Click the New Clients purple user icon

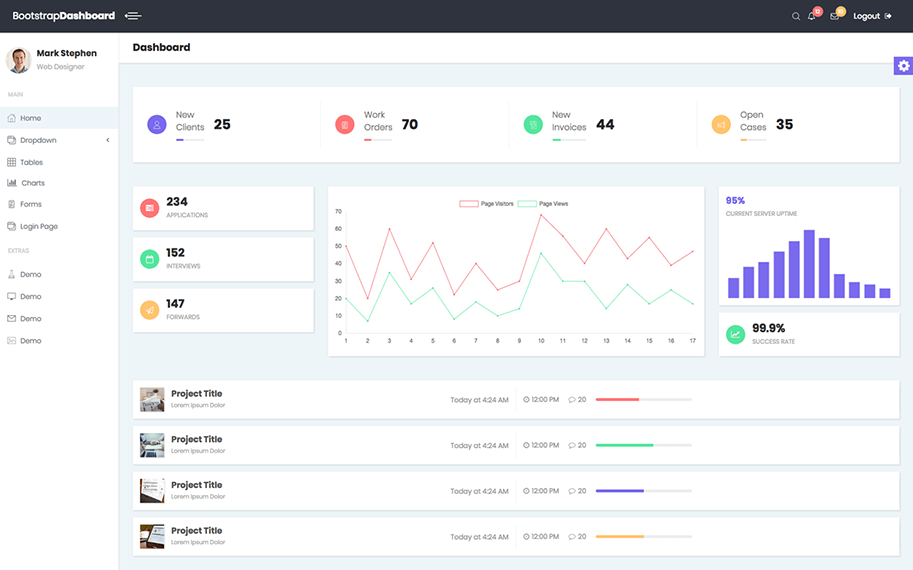(x=157, y=125)
